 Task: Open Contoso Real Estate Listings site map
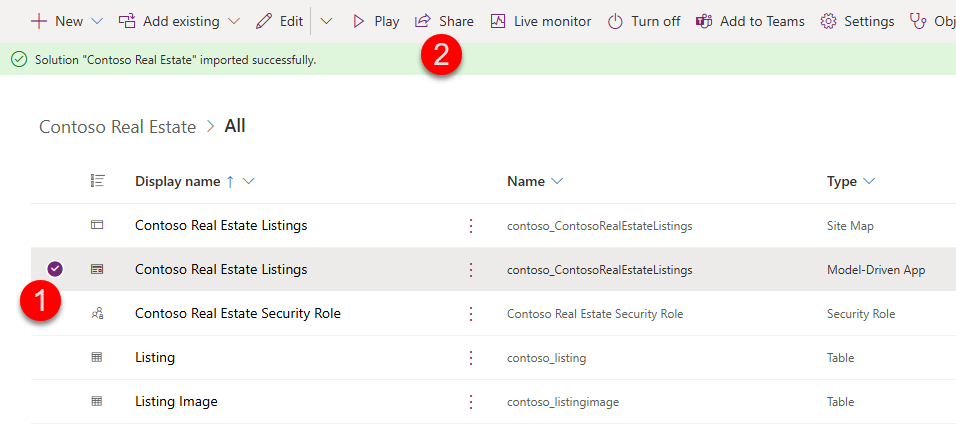click(x=221, y=225)
